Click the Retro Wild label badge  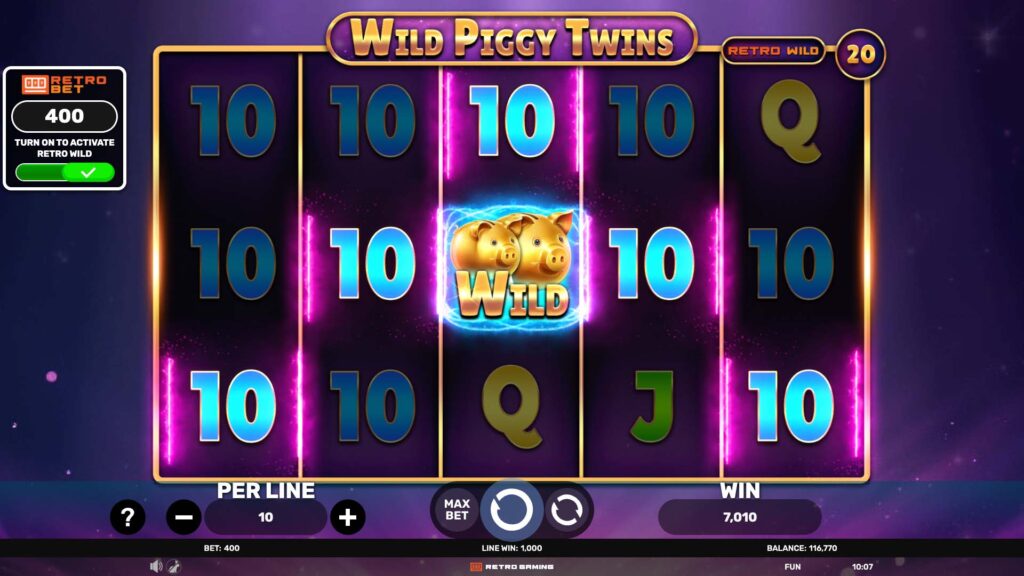pos(773,50)
